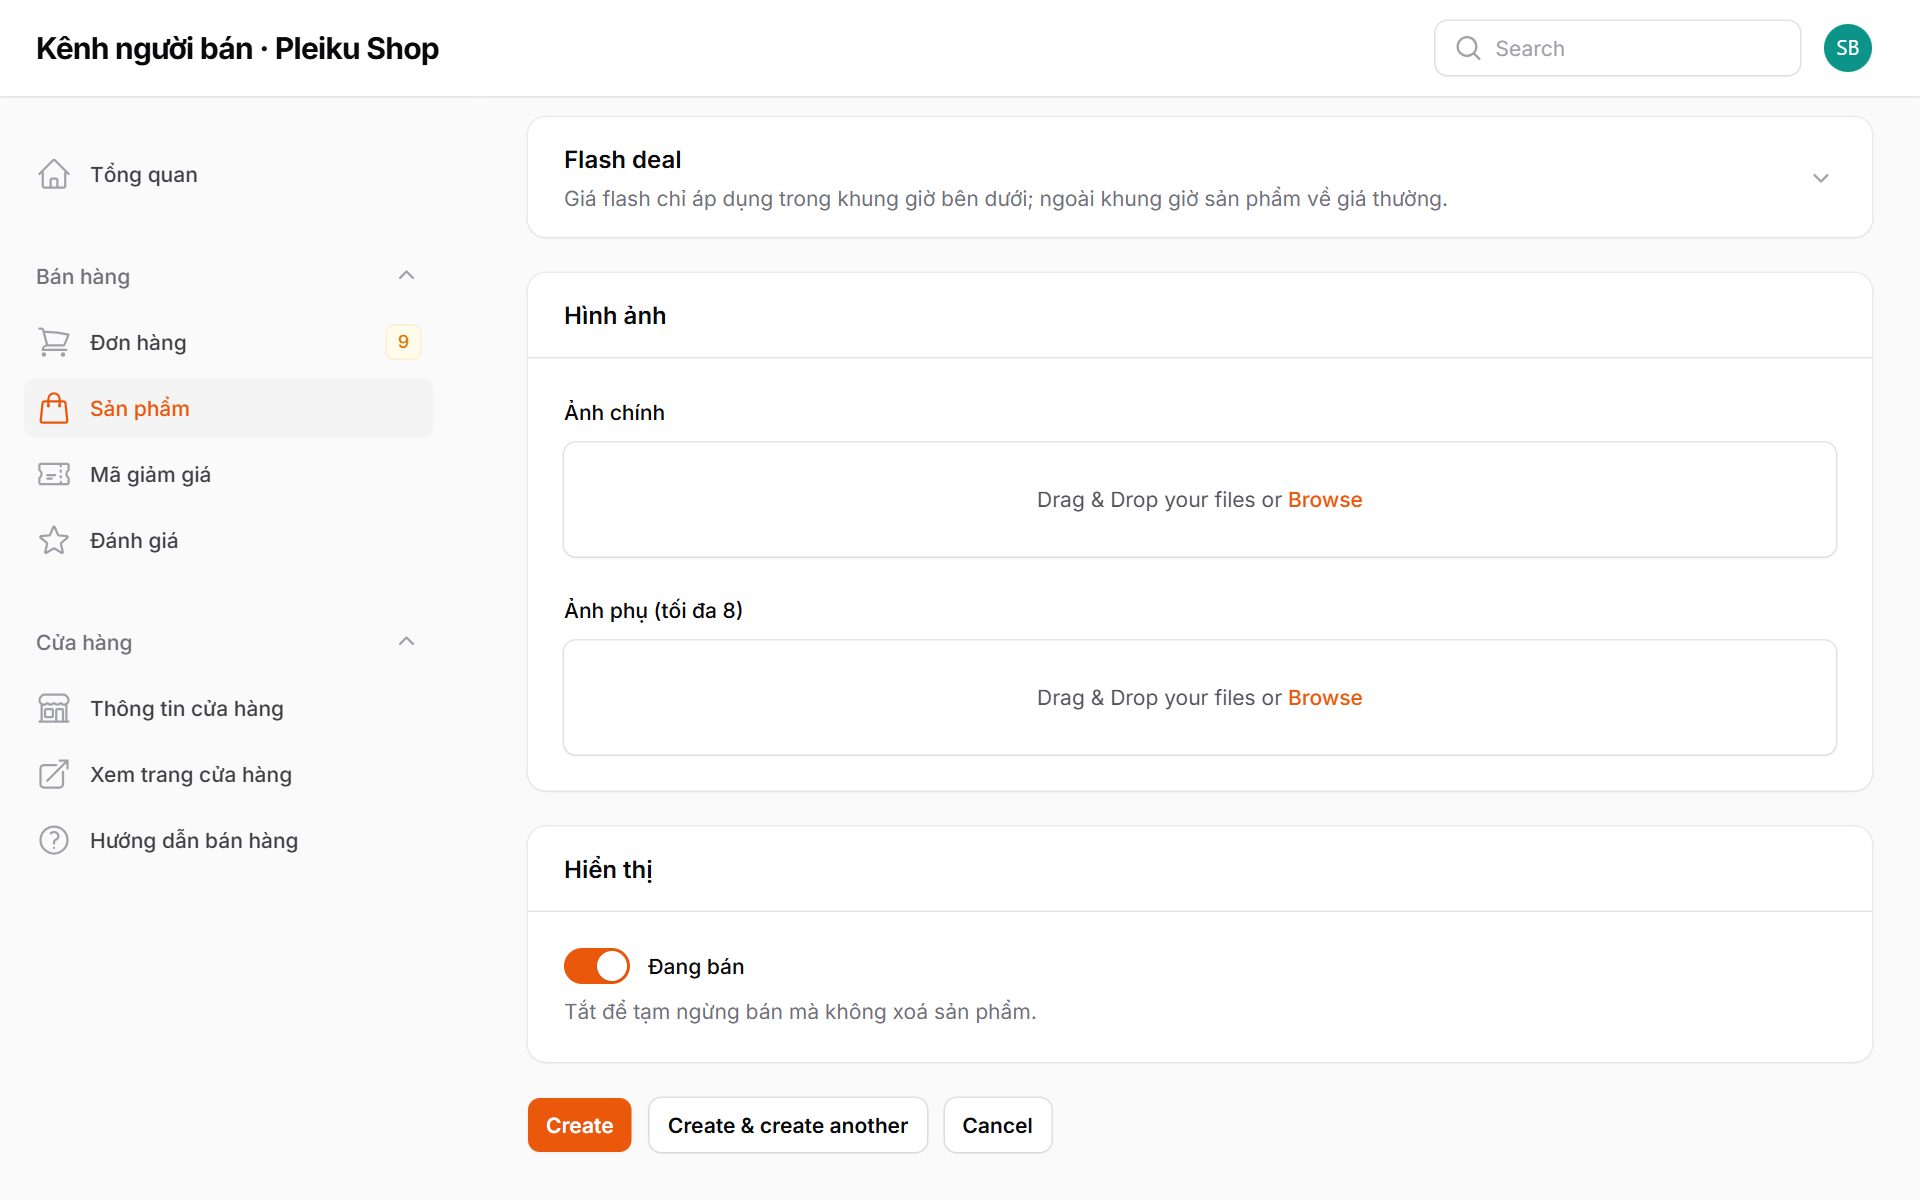Click the Đơn hàng cart icon

[x=54, y=342]
